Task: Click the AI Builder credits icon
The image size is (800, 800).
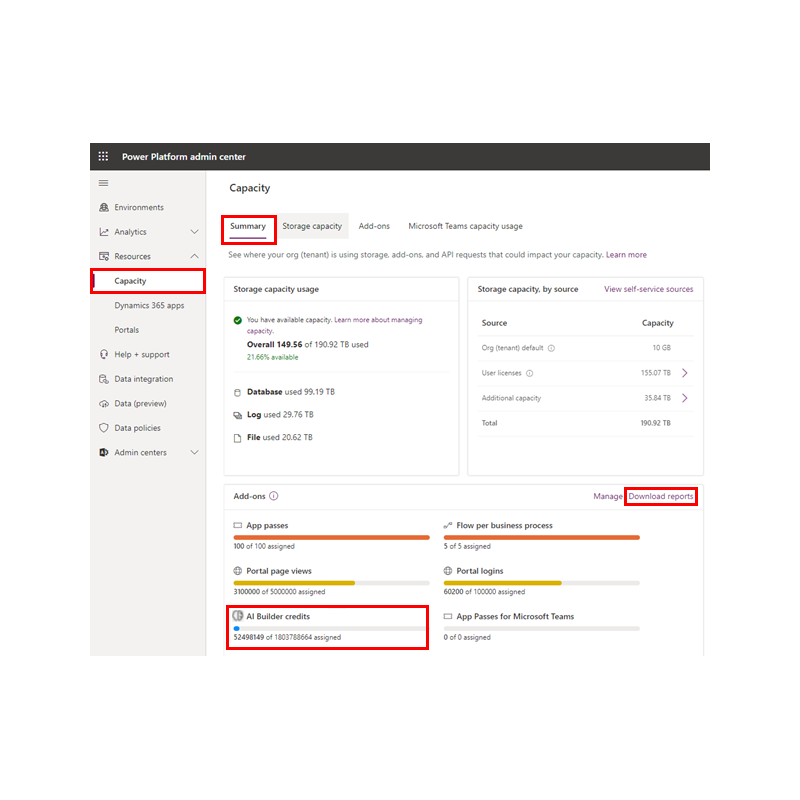Action: pyautogui.click(x=238, y=616)
